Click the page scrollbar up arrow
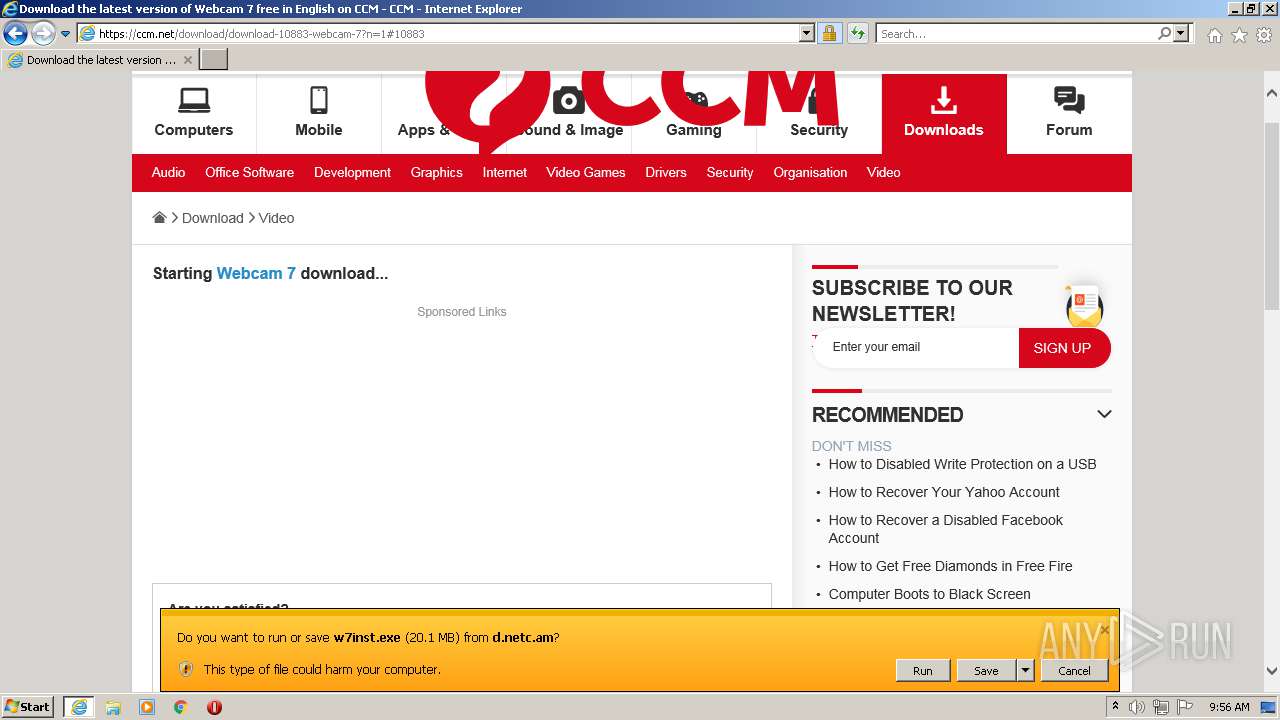This screenshot has height=720, width=1280. coord(1271,93)
